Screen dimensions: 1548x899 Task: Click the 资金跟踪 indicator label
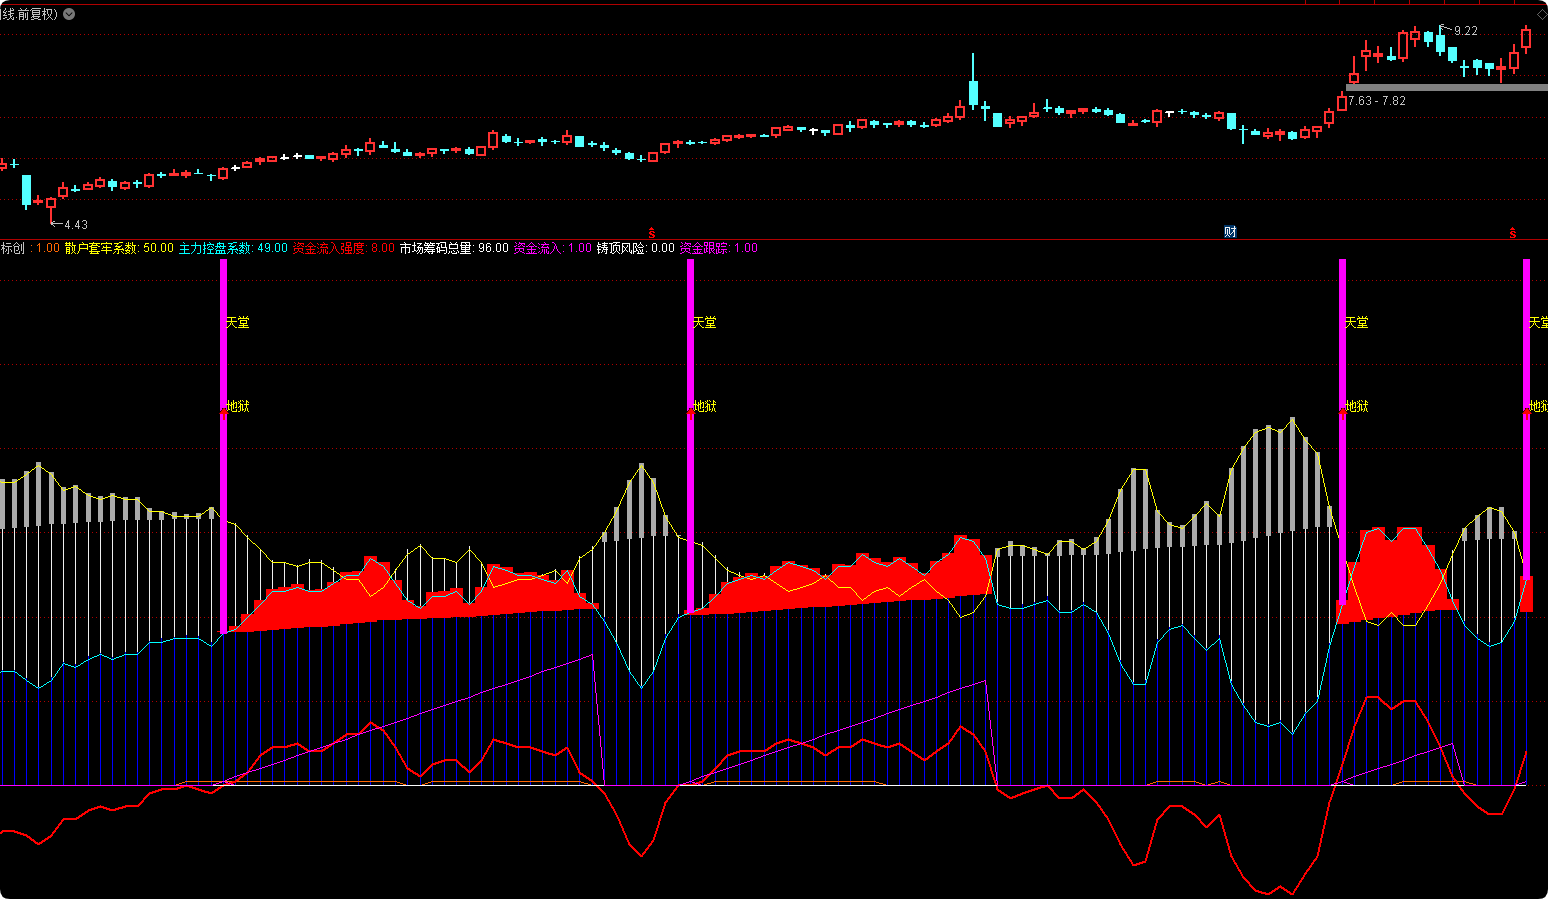pos(705,248)
